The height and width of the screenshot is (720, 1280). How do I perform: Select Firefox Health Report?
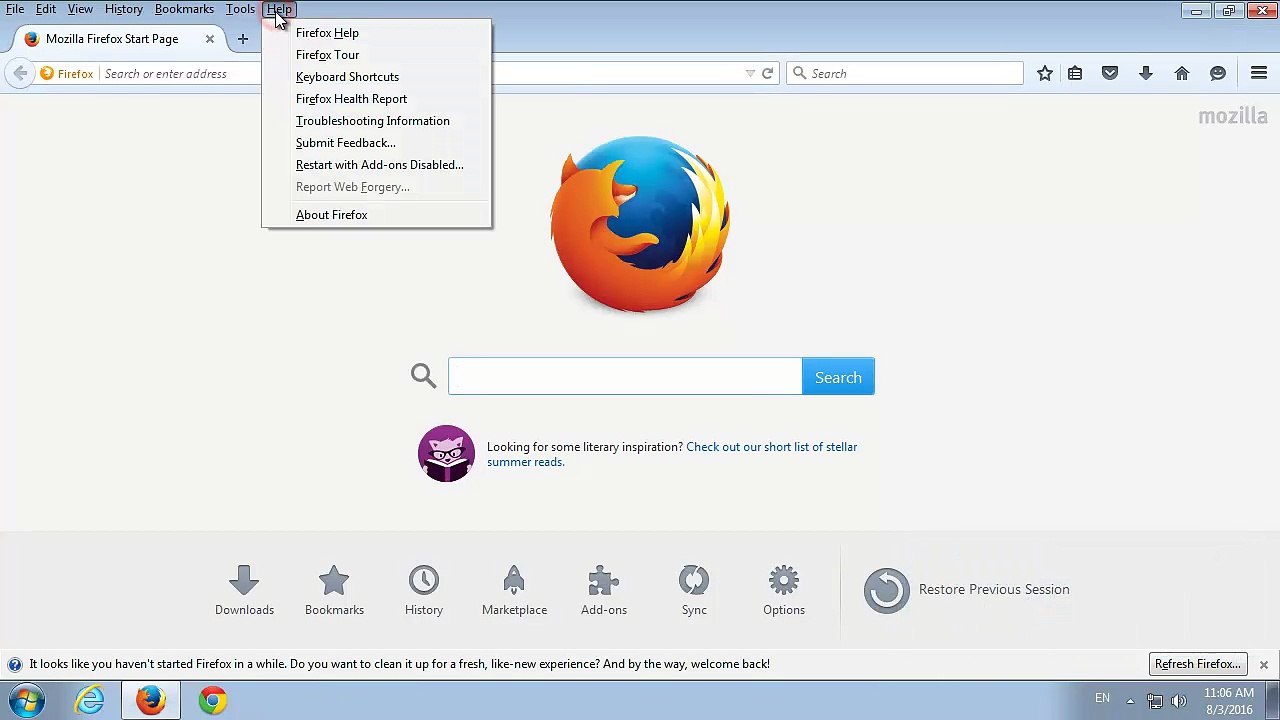[x=376, y=99]
